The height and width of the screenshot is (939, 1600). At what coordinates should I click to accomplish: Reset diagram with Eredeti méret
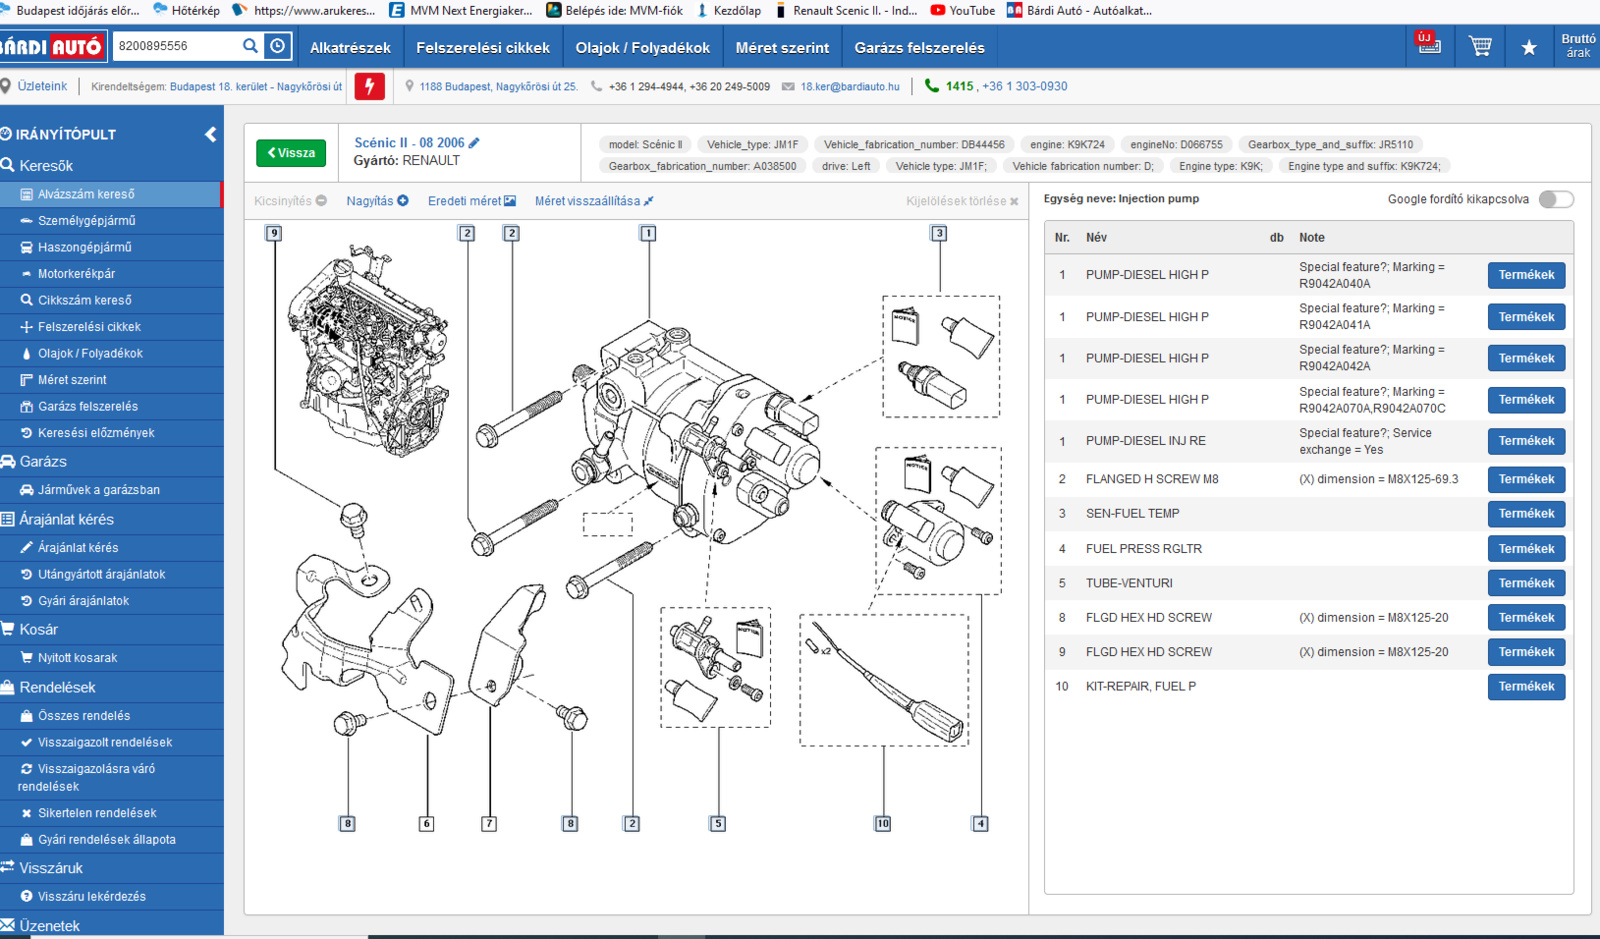pyautogui.click(x=472, y=201)
